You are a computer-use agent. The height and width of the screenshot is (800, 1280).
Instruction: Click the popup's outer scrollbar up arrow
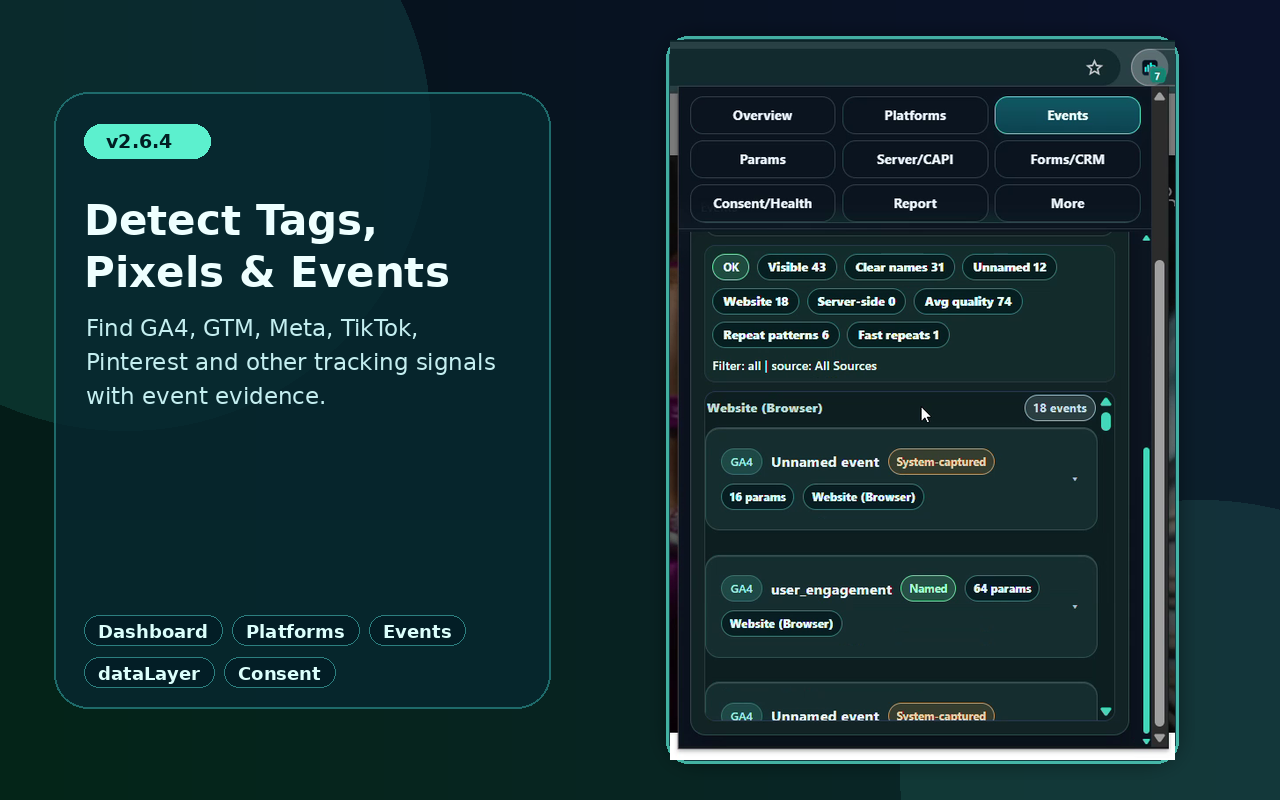[1159, 97]
